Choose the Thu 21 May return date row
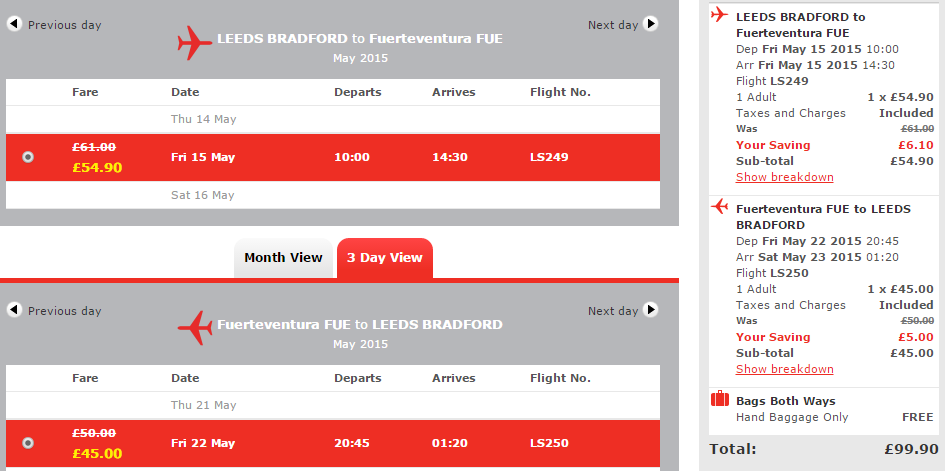The height and width of the screenshot is (471, 945). [333, 405]
